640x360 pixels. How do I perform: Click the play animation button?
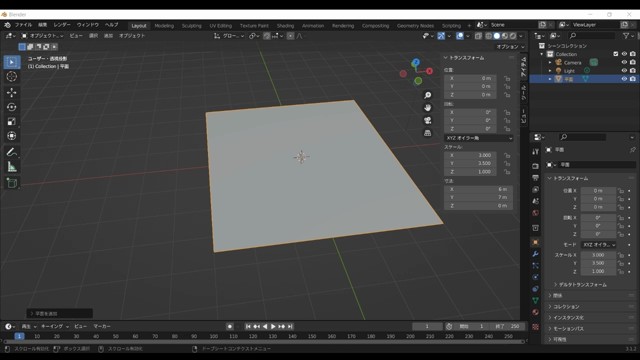[x=273, y=327]
